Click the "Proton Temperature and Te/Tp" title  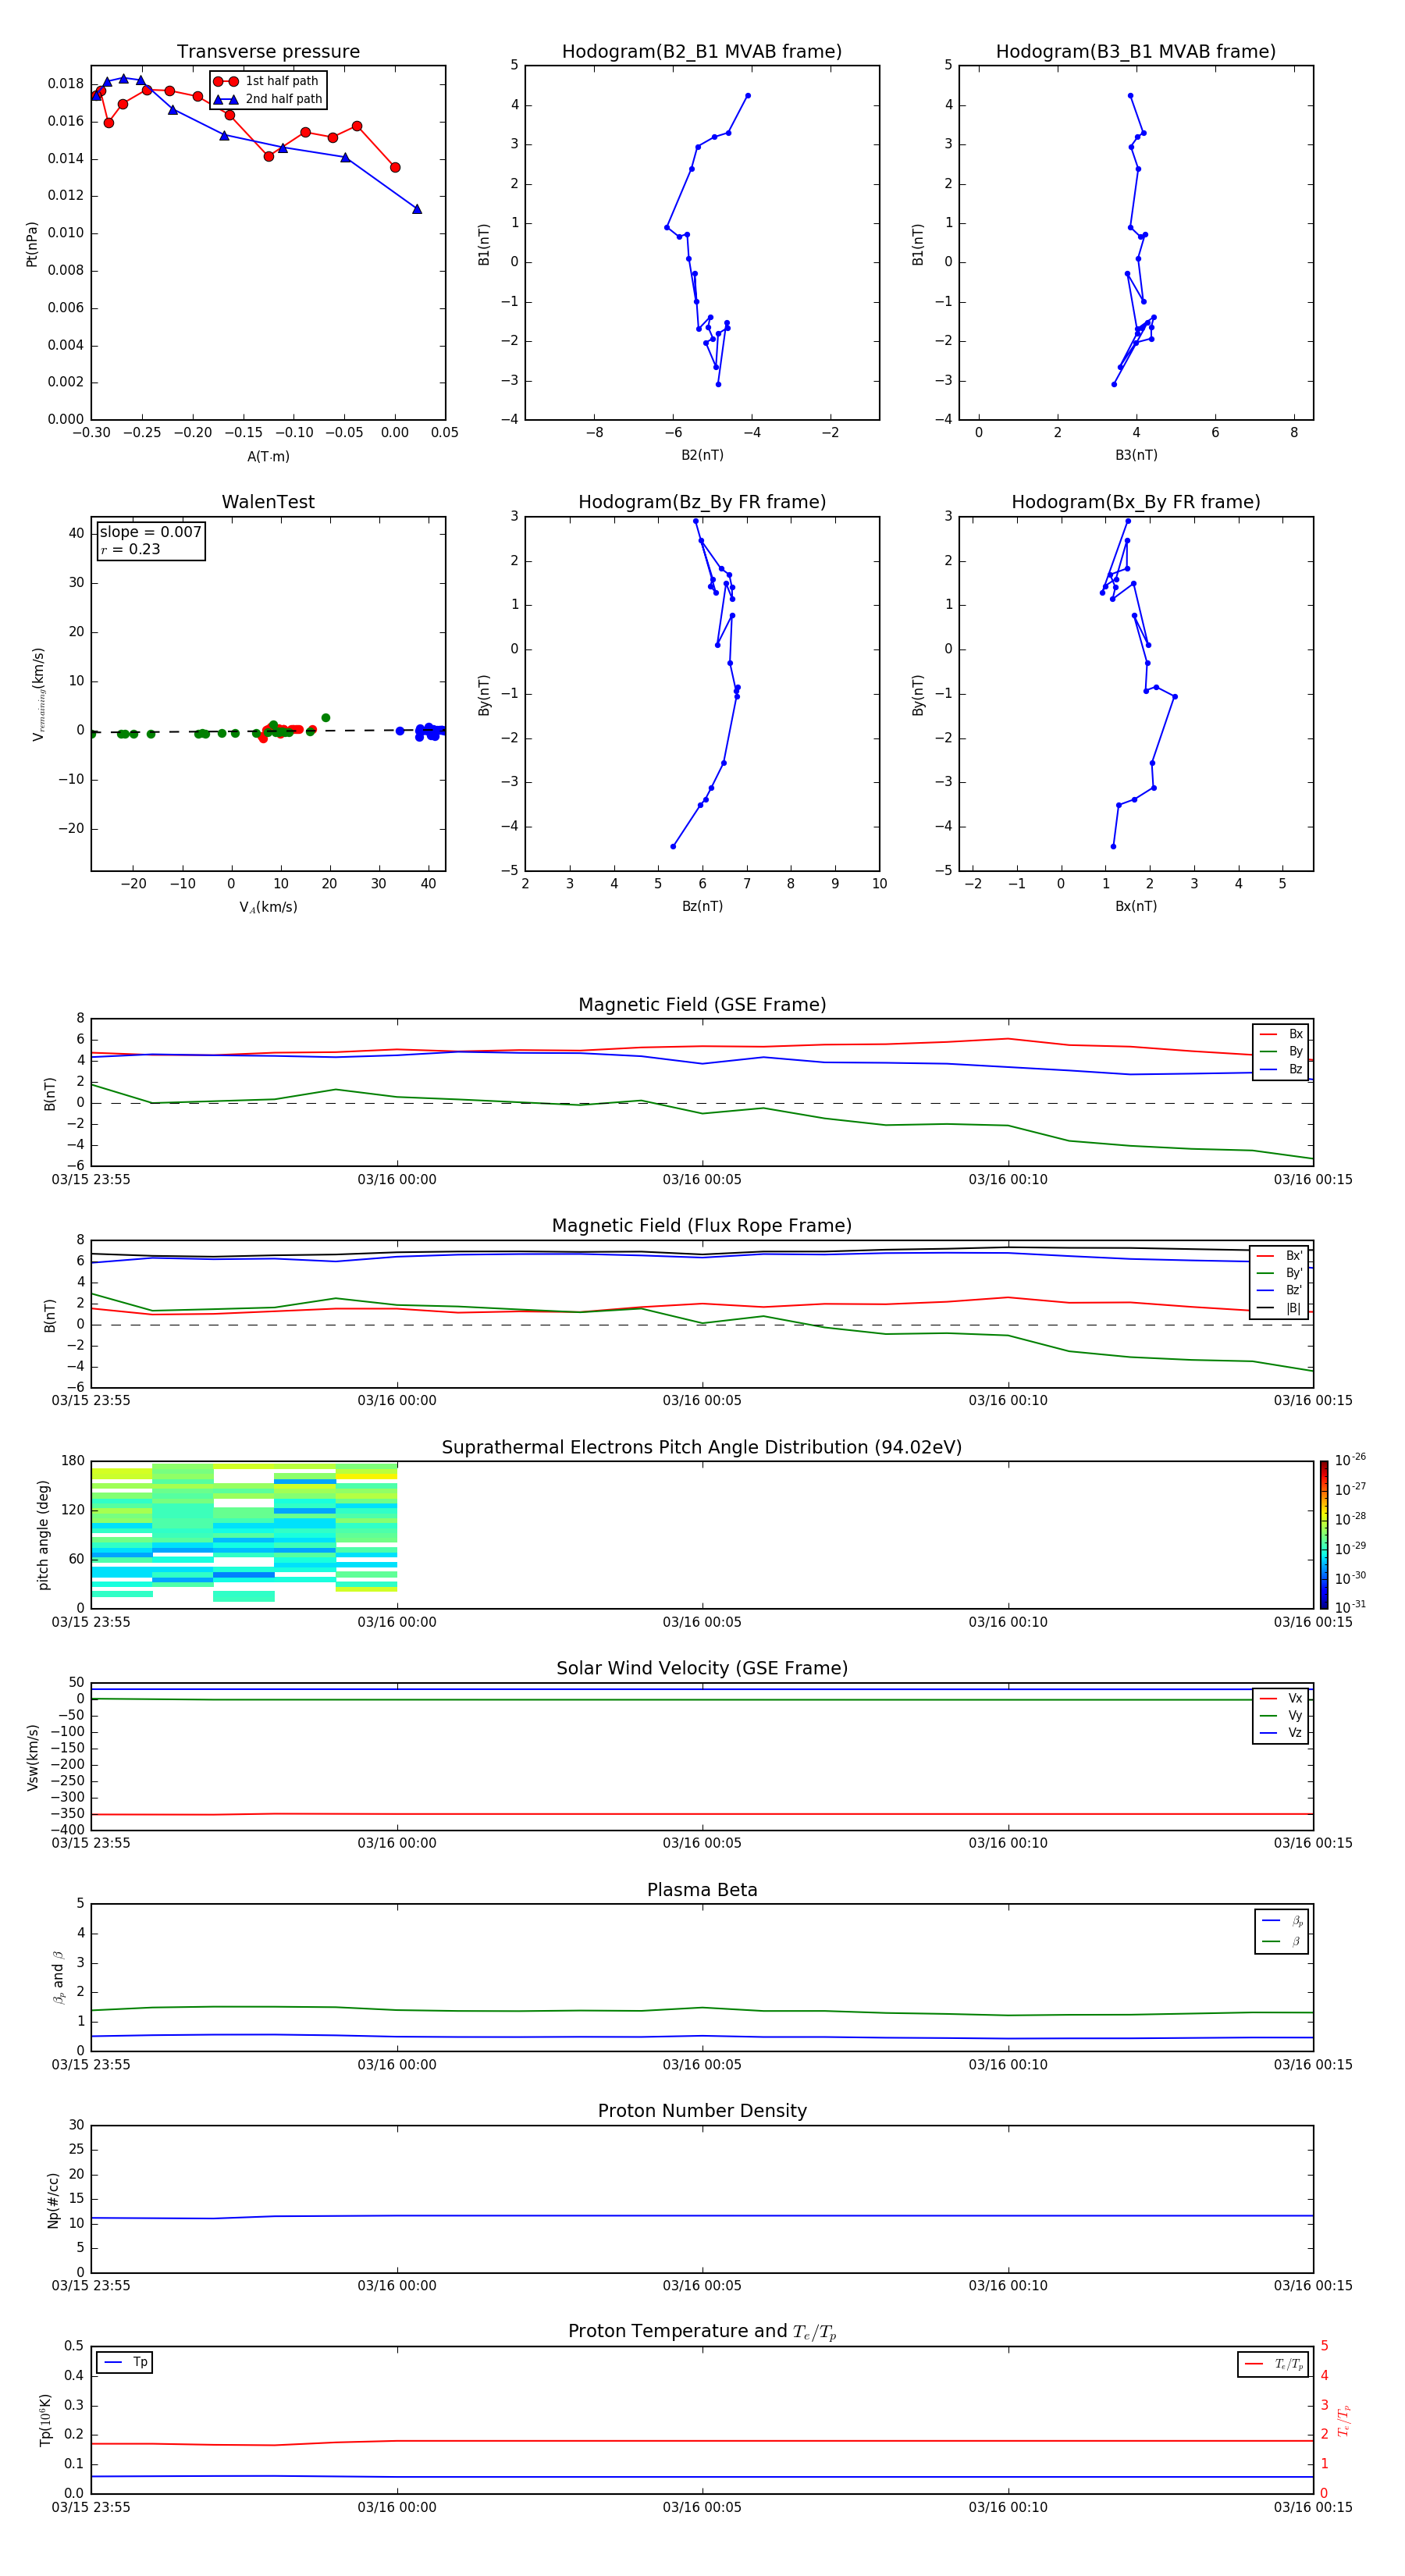point(702,2332)
